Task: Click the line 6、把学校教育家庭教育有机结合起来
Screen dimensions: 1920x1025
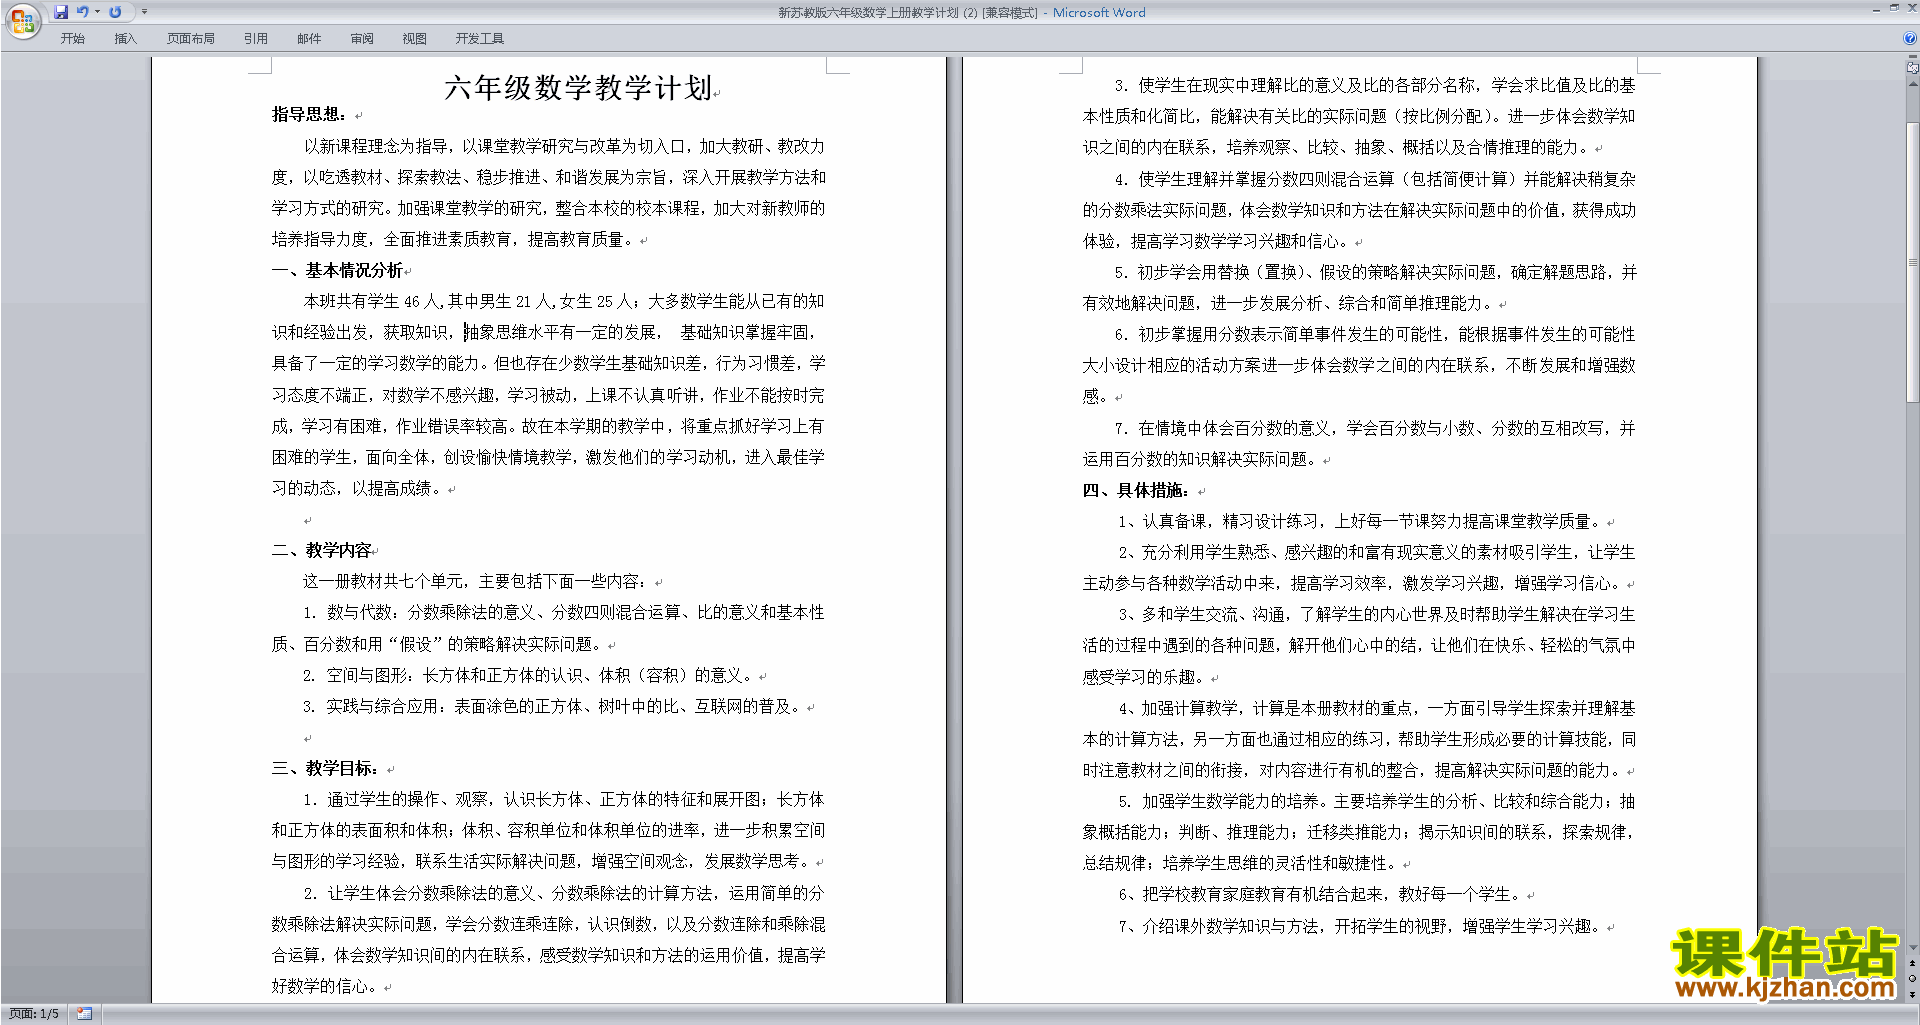Action: (x=1320, y=895)
